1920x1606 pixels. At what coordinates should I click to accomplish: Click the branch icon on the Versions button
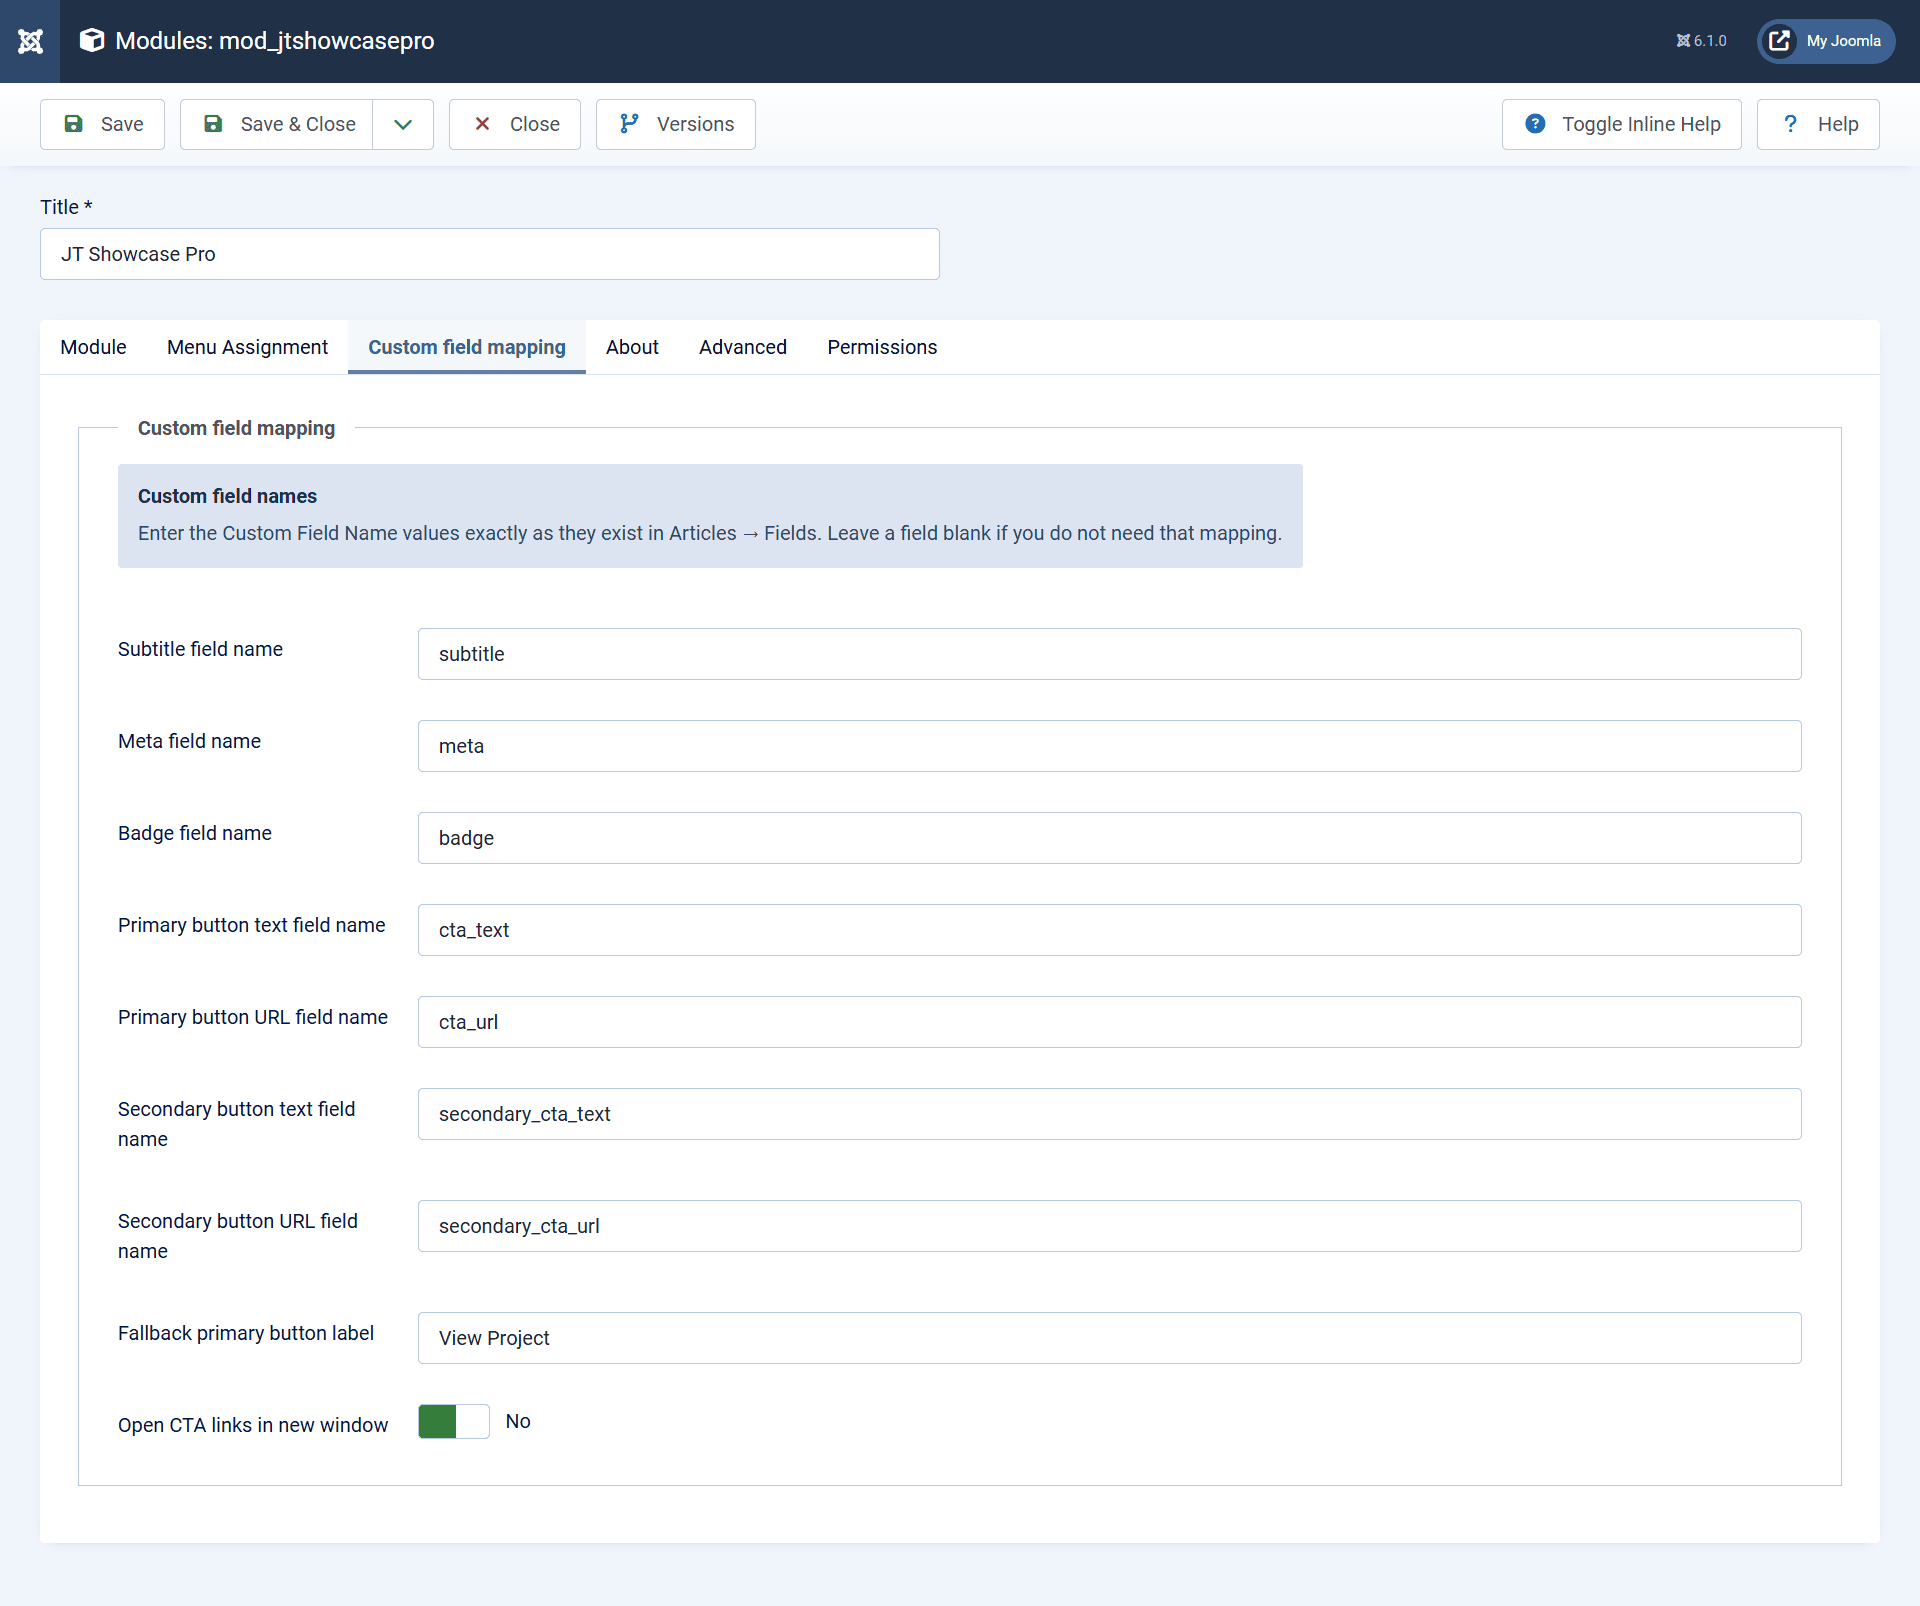pos(627,124)
